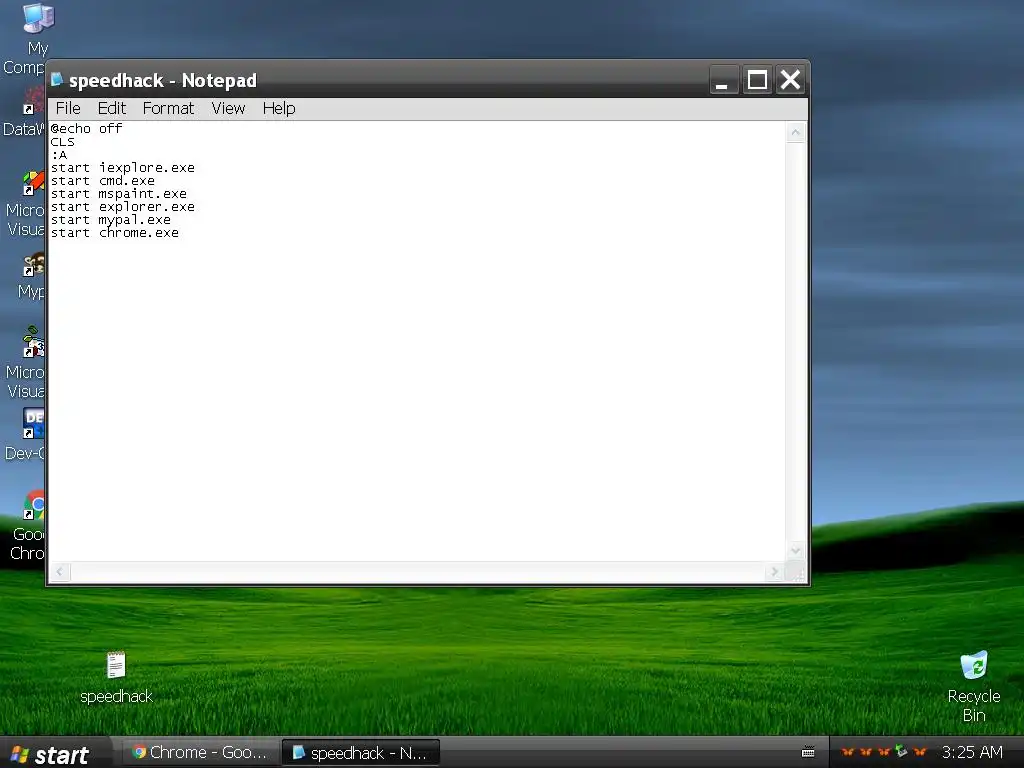Click the 'CLS' line
This screenshot has height=768, width=1024.
click(63, 142)
